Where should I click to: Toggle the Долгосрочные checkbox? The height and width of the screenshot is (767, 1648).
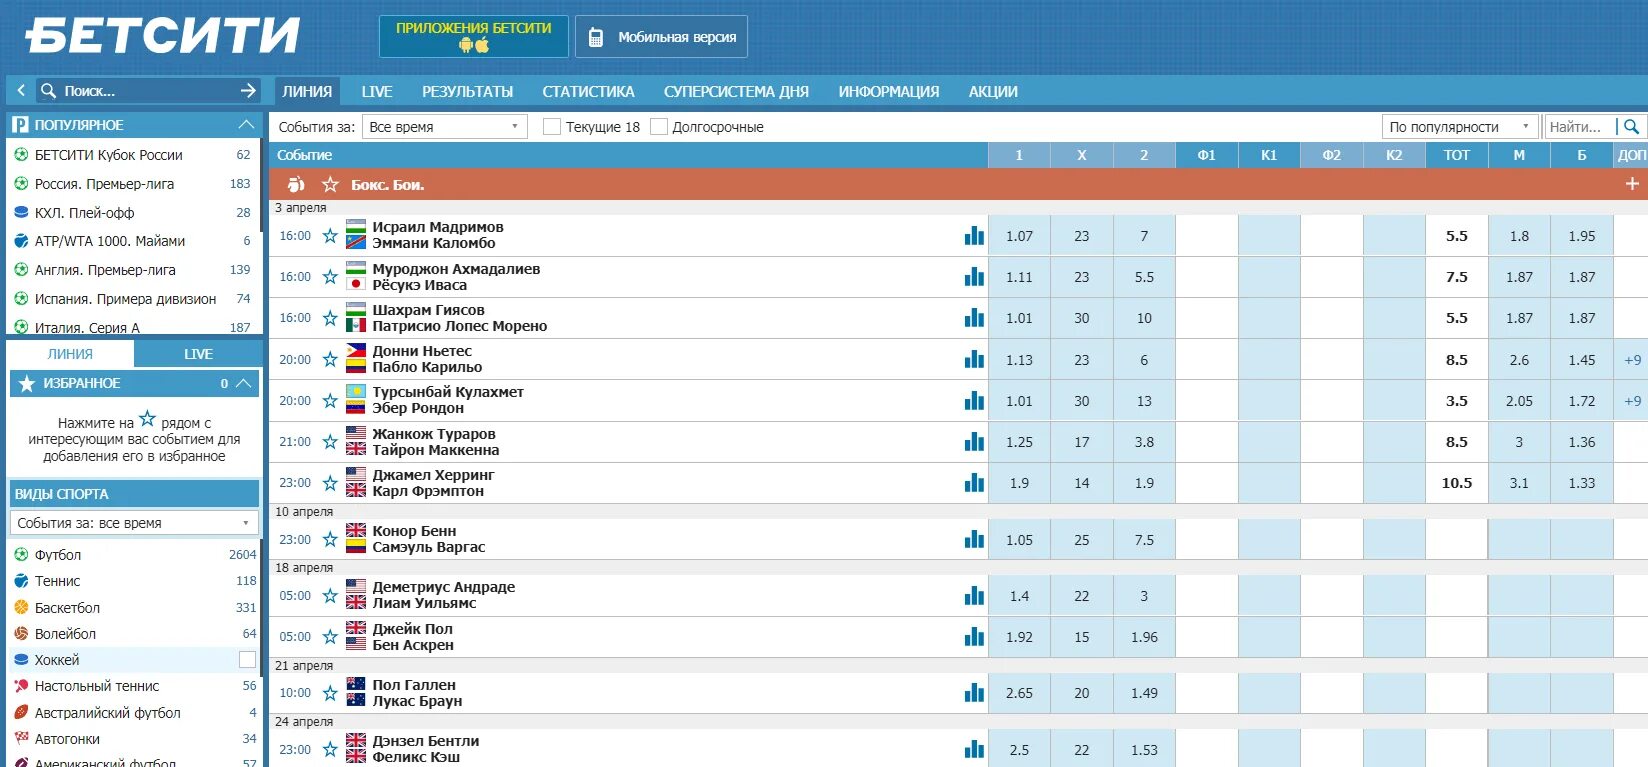(x=659, y=127)
